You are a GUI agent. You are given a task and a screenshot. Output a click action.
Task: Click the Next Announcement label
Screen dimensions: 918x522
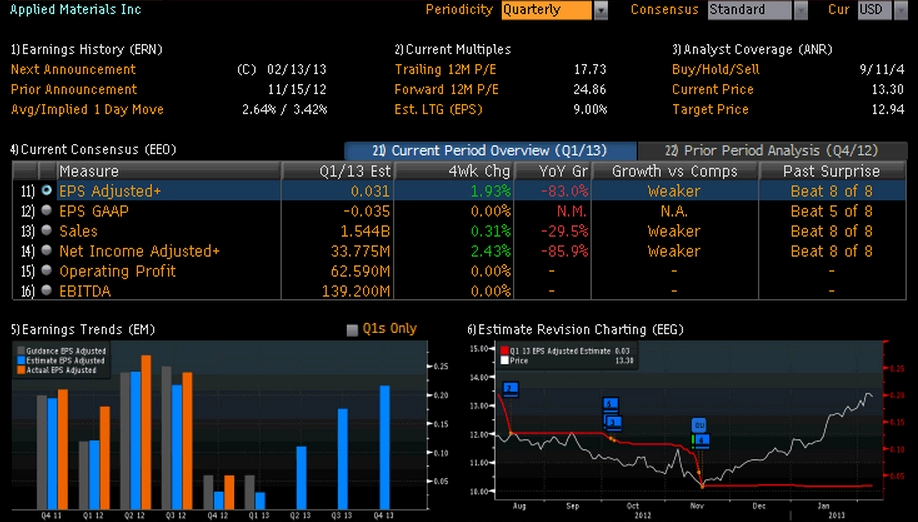(x=73, y=70)
